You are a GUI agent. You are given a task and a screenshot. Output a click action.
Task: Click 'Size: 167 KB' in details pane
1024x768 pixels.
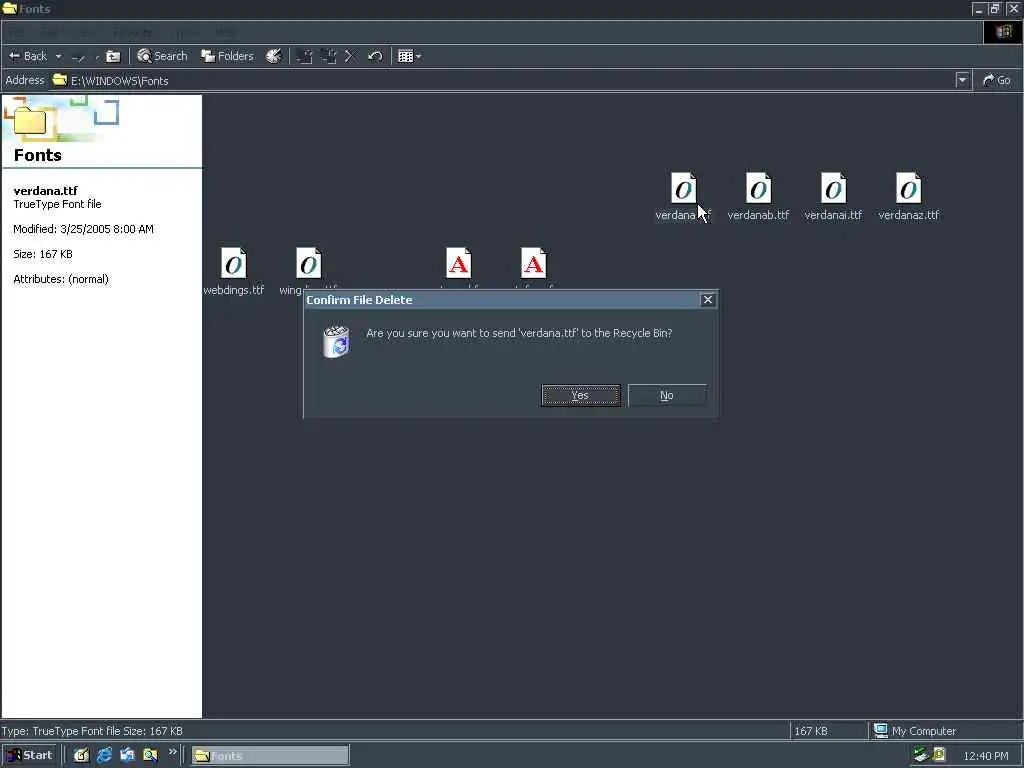(43, 254)
